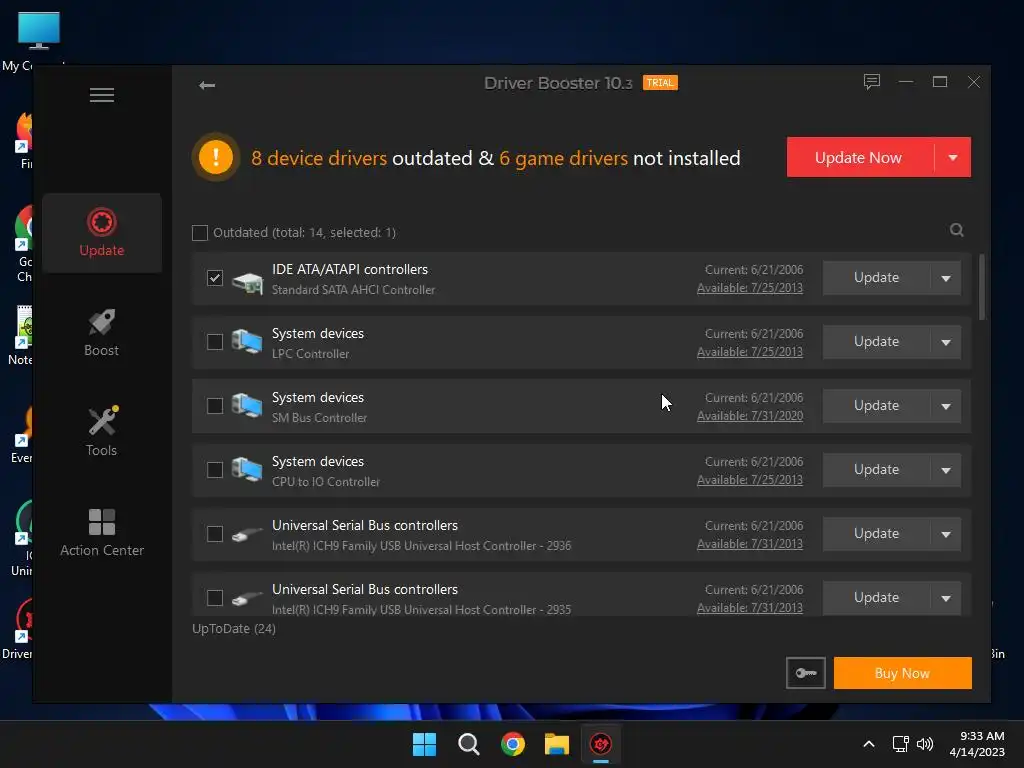Click the orange warning exclamation icon
The width and height of the screenshot is (1024, 768).
[216, 157]
